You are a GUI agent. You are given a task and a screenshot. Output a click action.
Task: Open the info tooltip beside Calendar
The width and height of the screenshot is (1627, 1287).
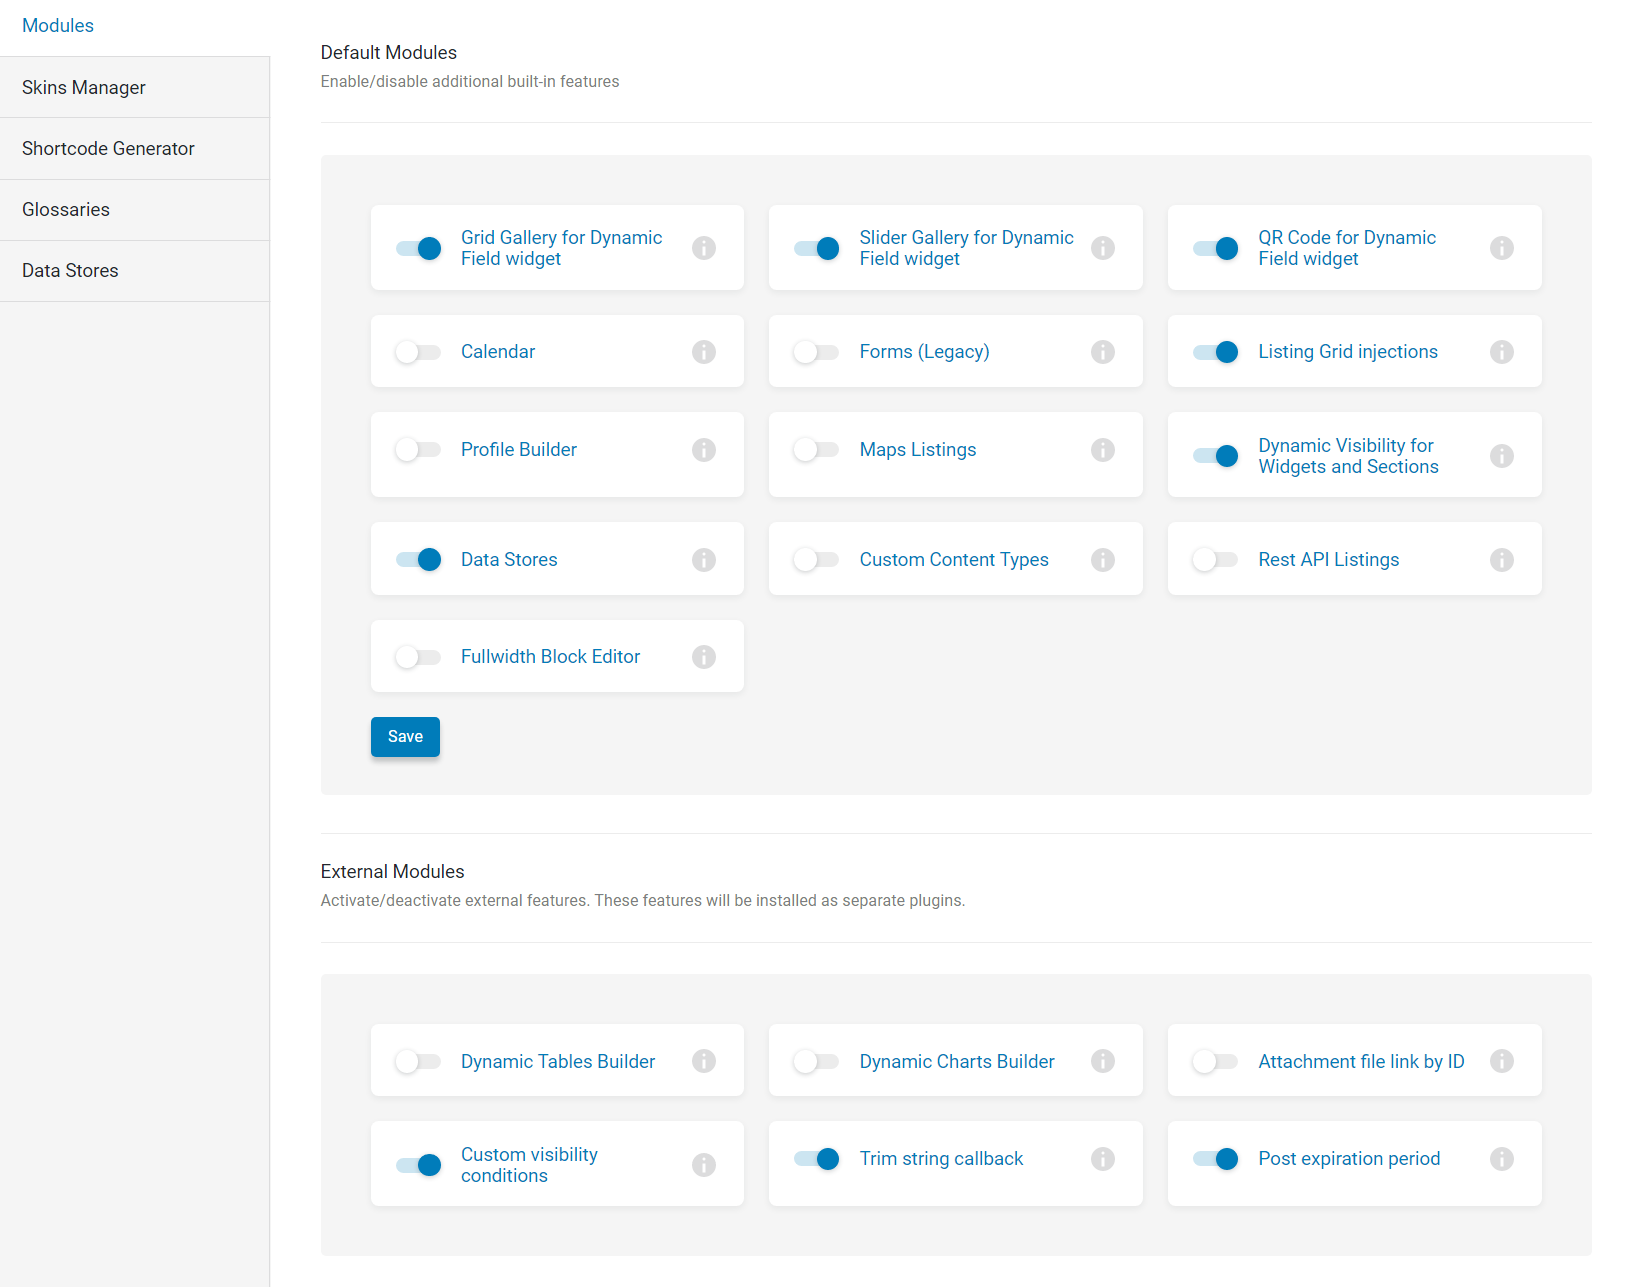(x=704, y=352)
